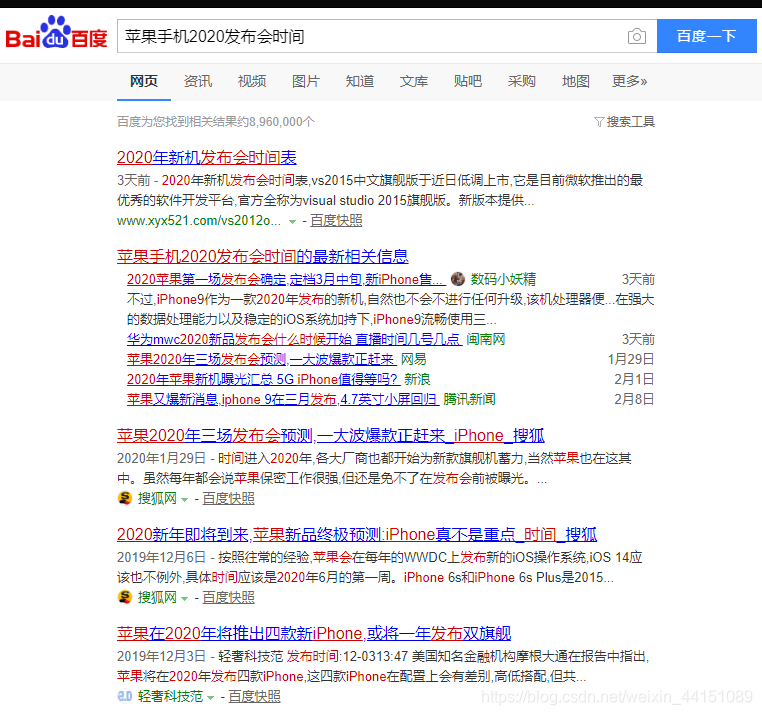762x715 pixels.
Task: Open 华为mwc2020新品发布会 news link
Action: point(294,339)
